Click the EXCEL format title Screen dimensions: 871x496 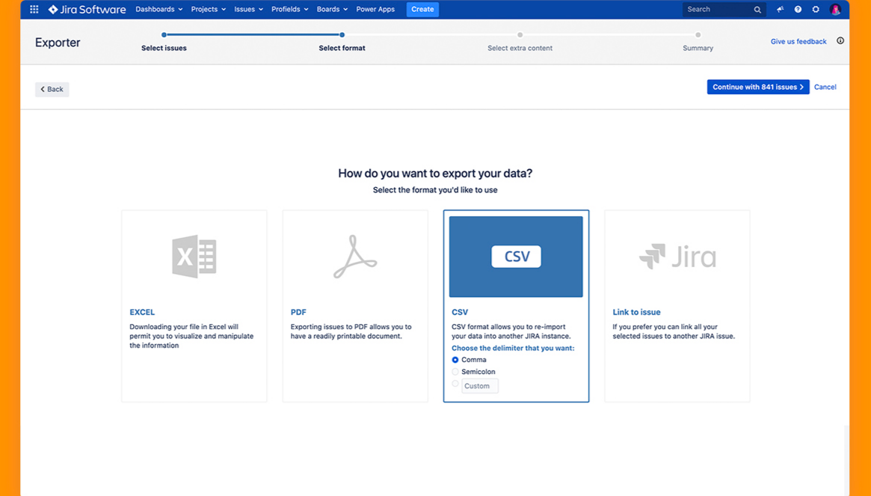coord(142,312)
